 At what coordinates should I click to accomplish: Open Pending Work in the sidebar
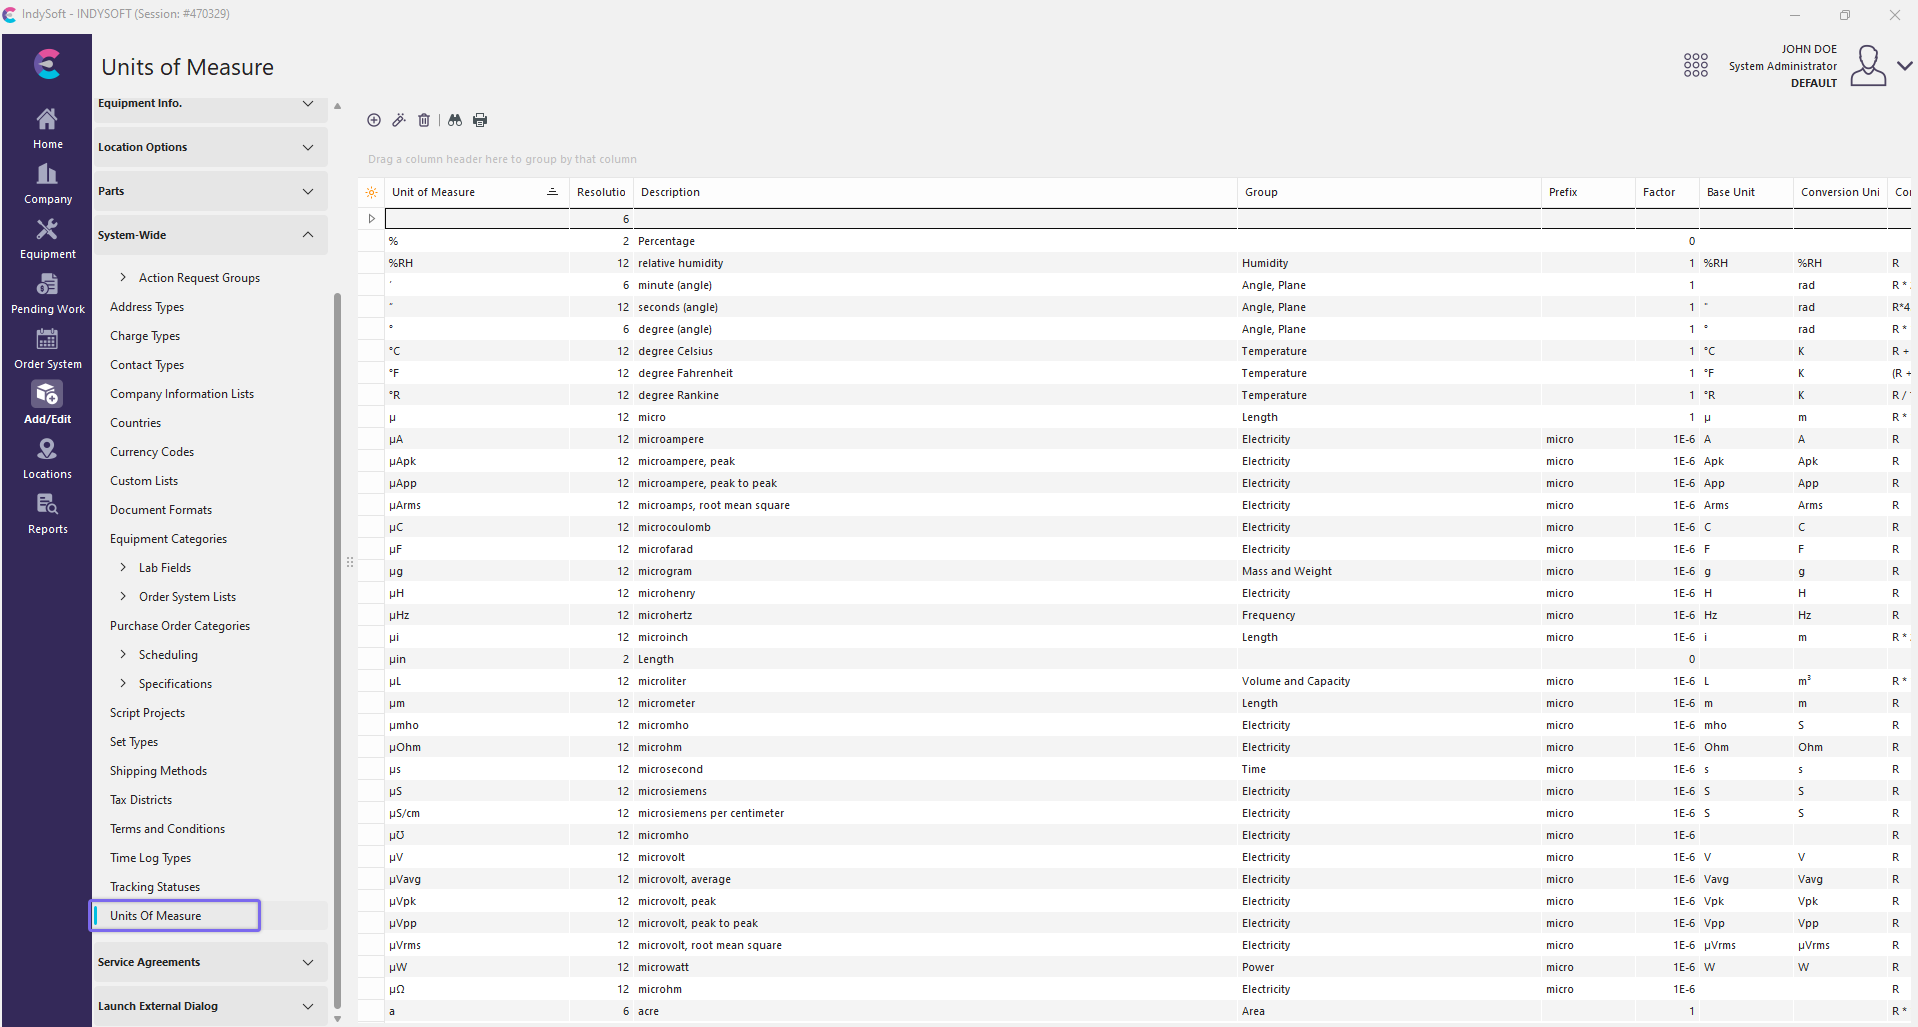pyautogui.click(x=47, y=294)
